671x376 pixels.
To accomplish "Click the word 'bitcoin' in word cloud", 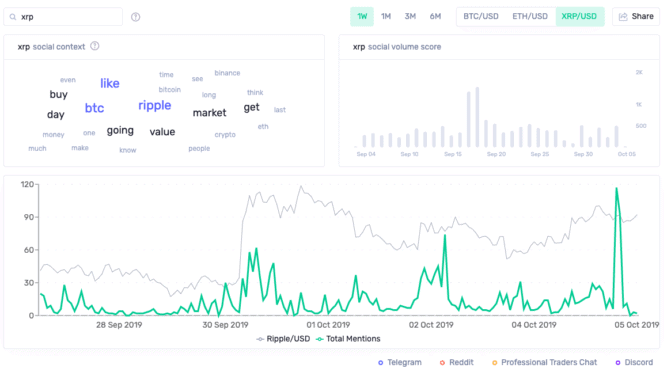I will 169,90.
